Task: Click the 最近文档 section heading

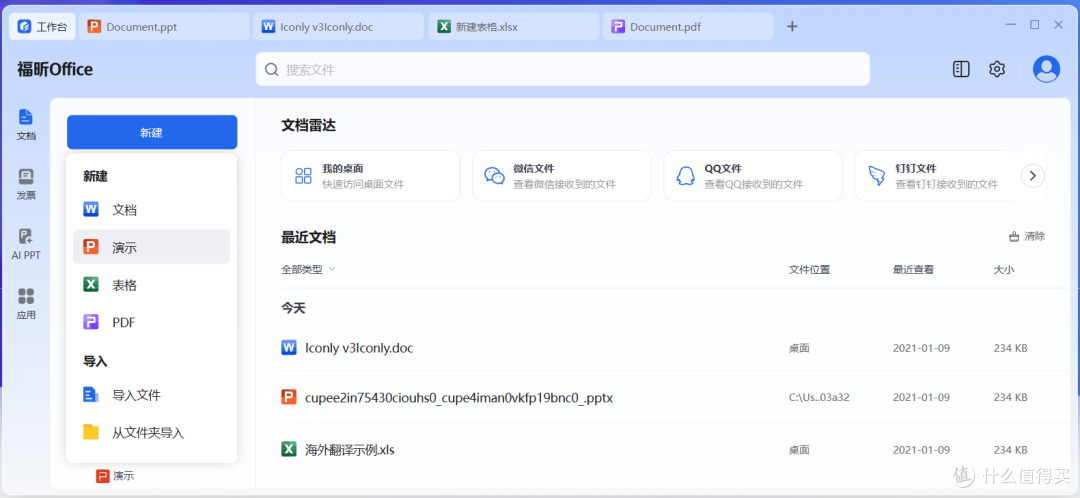Action: 309,238
